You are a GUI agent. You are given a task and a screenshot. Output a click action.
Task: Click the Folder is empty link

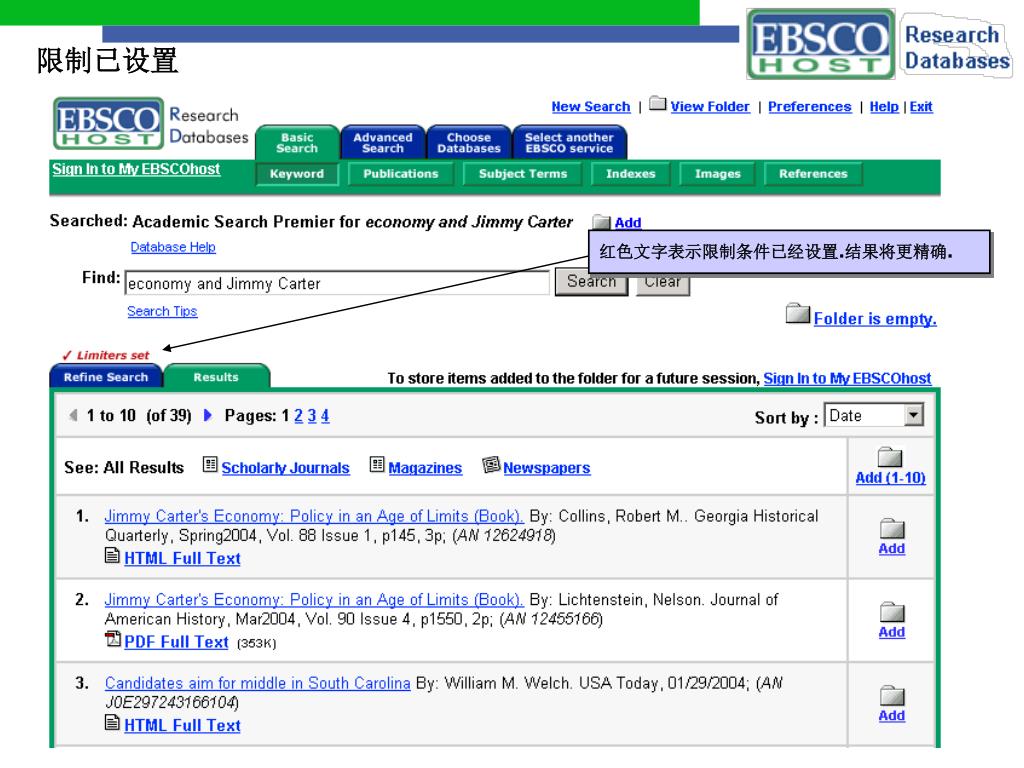click(x=875, y=319)
